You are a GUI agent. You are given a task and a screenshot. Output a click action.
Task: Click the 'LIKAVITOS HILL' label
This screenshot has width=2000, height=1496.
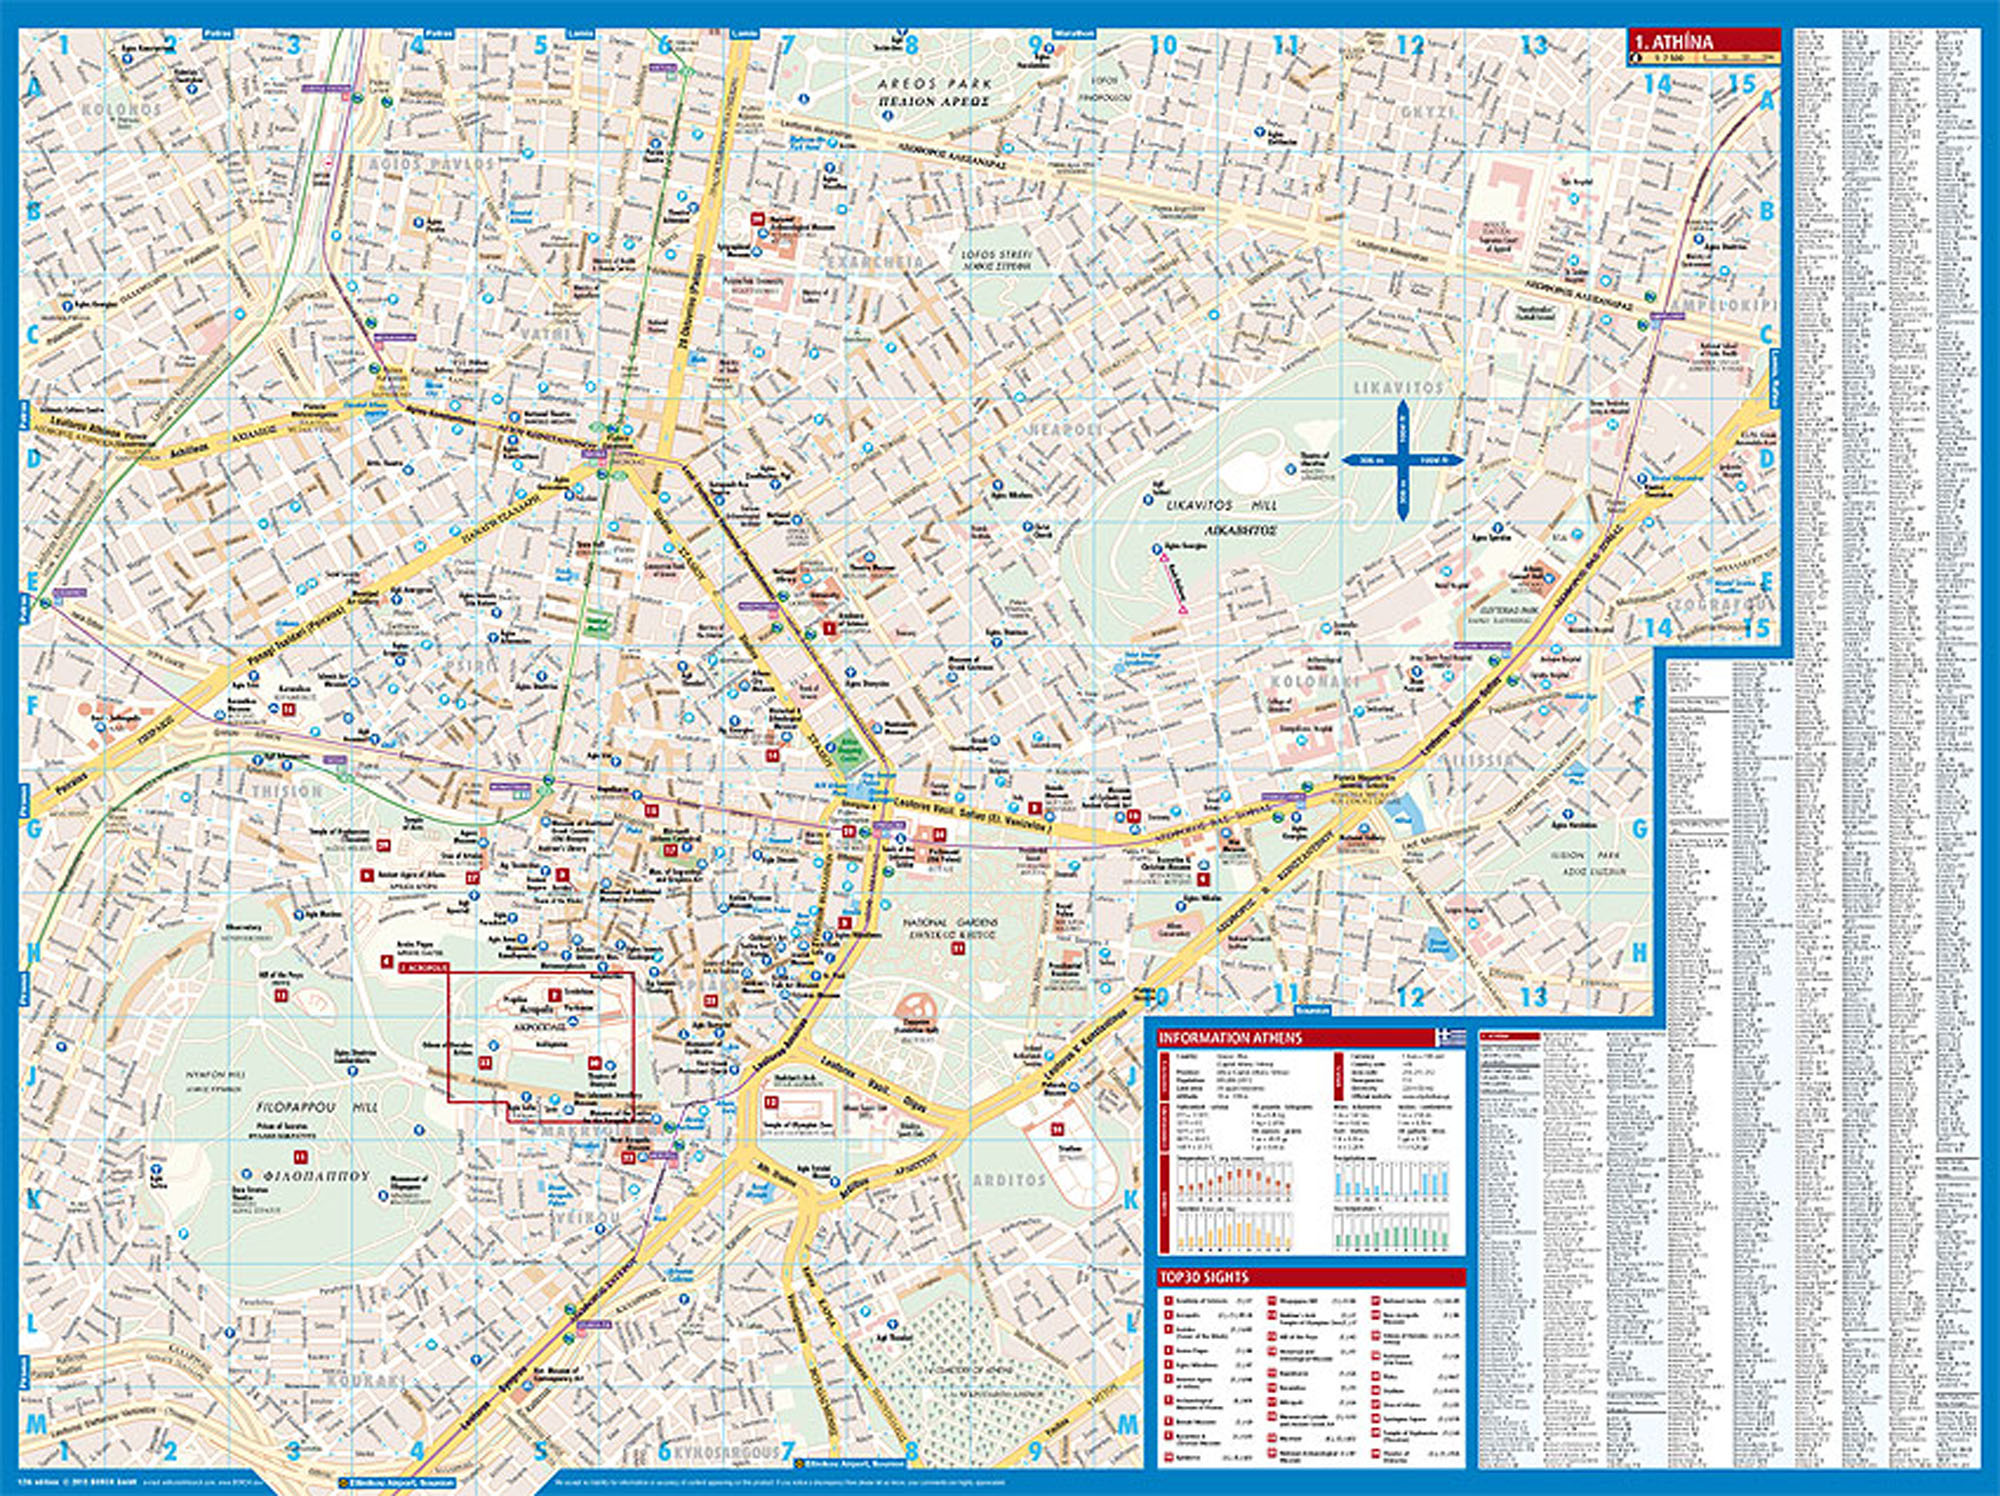pyautogui.click(x=1221, y=506)
